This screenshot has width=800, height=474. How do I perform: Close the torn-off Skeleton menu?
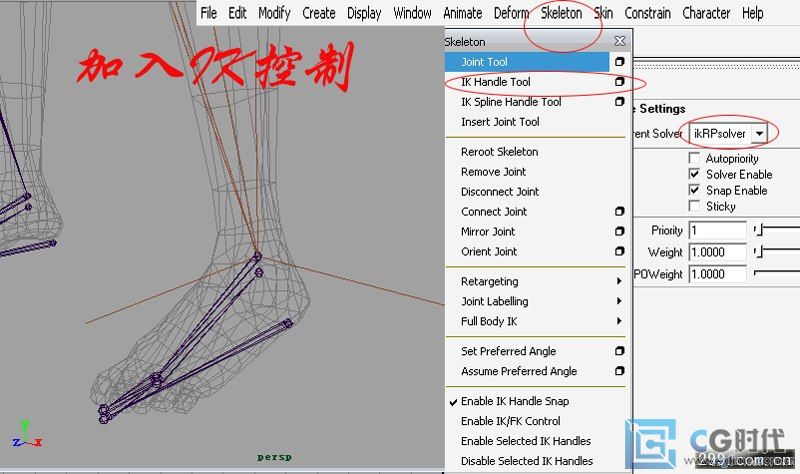619,41
